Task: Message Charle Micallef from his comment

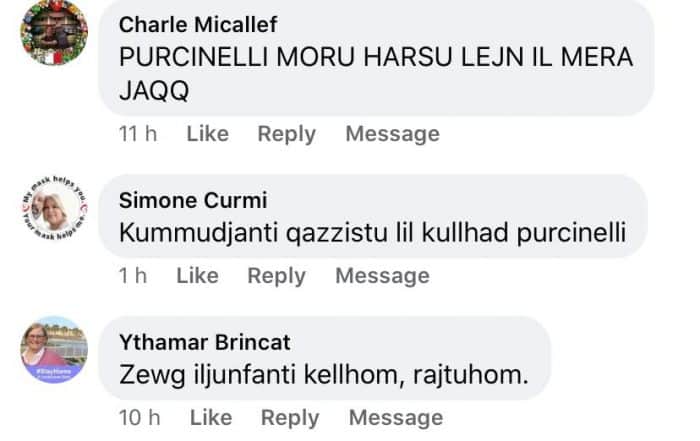Action: 392,134
